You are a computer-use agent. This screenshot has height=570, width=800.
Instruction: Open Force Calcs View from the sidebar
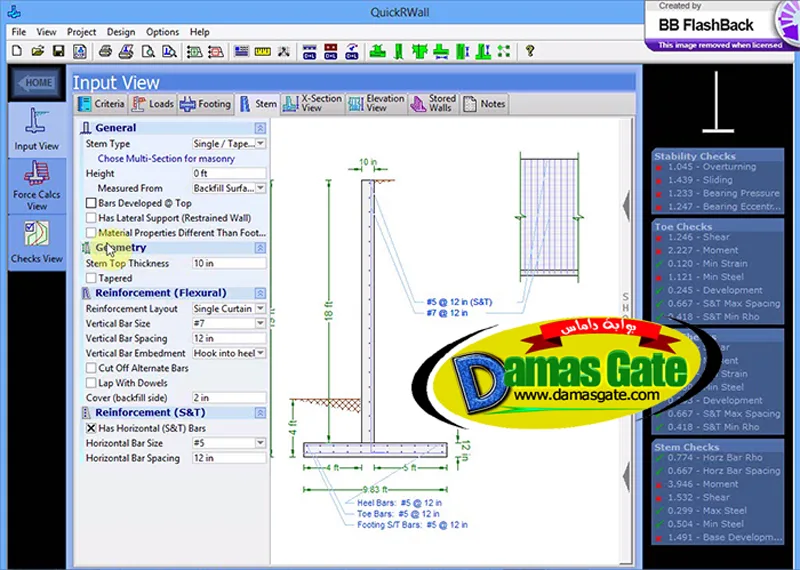click(x=37, y=186)
